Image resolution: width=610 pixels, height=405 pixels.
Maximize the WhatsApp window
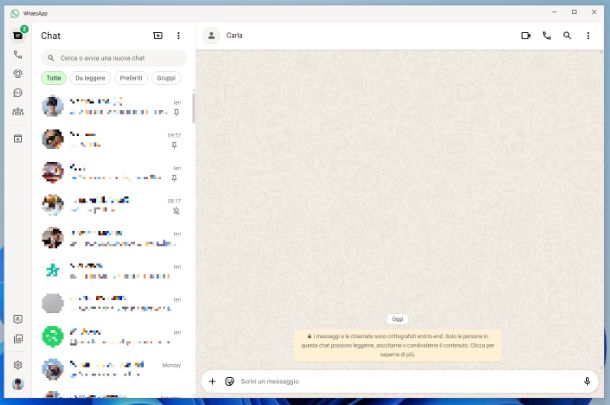[x=574, y=12]
